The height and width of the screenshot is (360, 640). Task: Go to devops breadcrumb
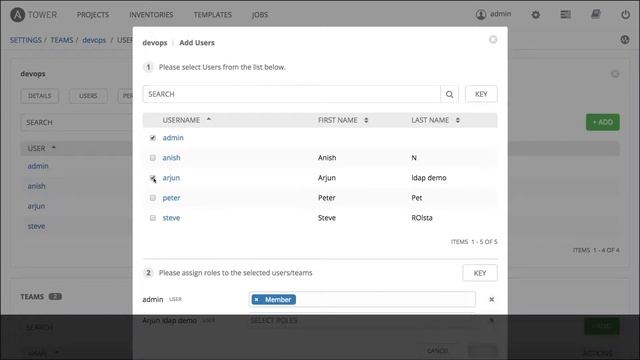[94, 40]
